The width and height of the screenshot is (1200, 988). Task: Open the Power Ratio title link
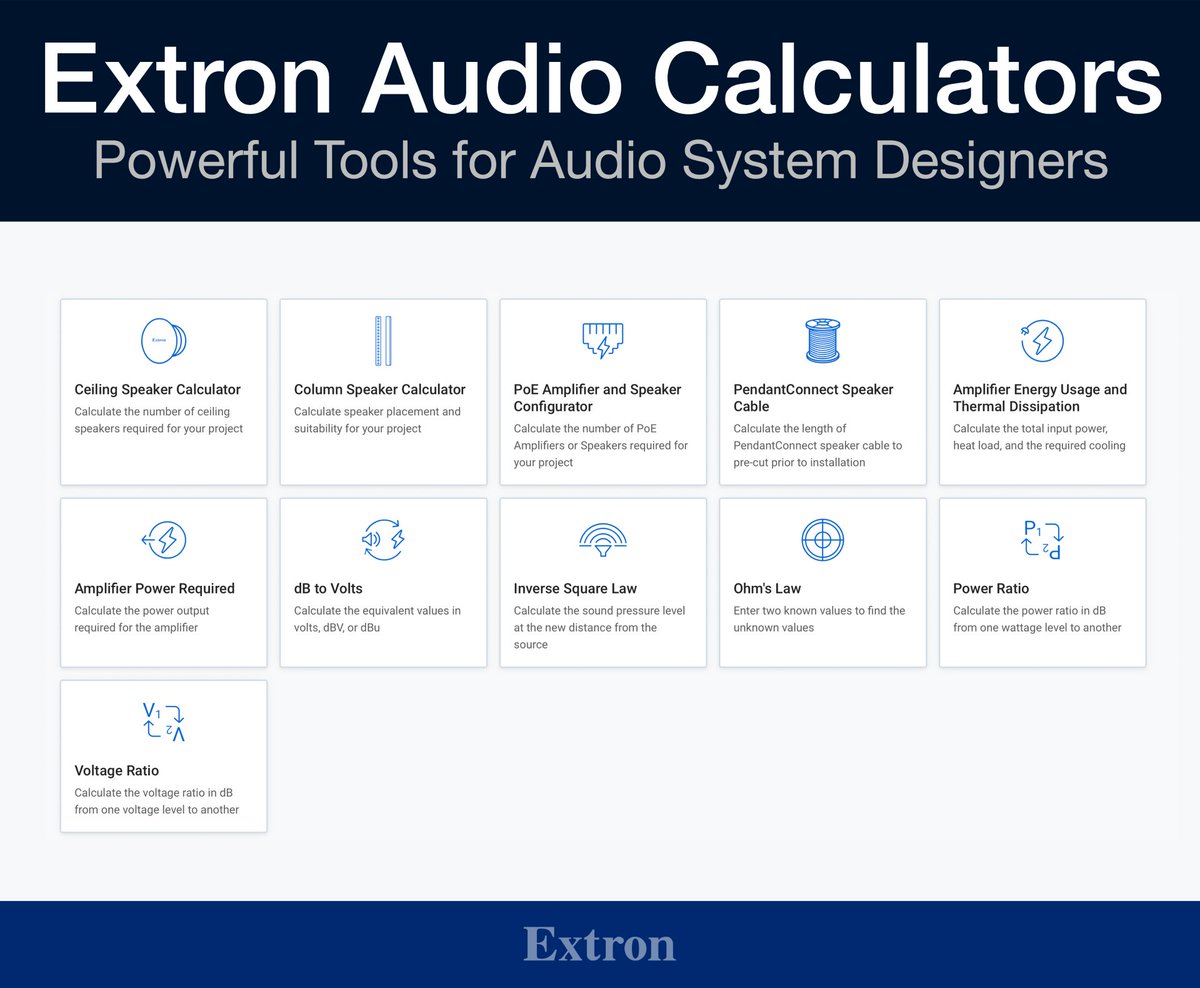tap(991, 589)
